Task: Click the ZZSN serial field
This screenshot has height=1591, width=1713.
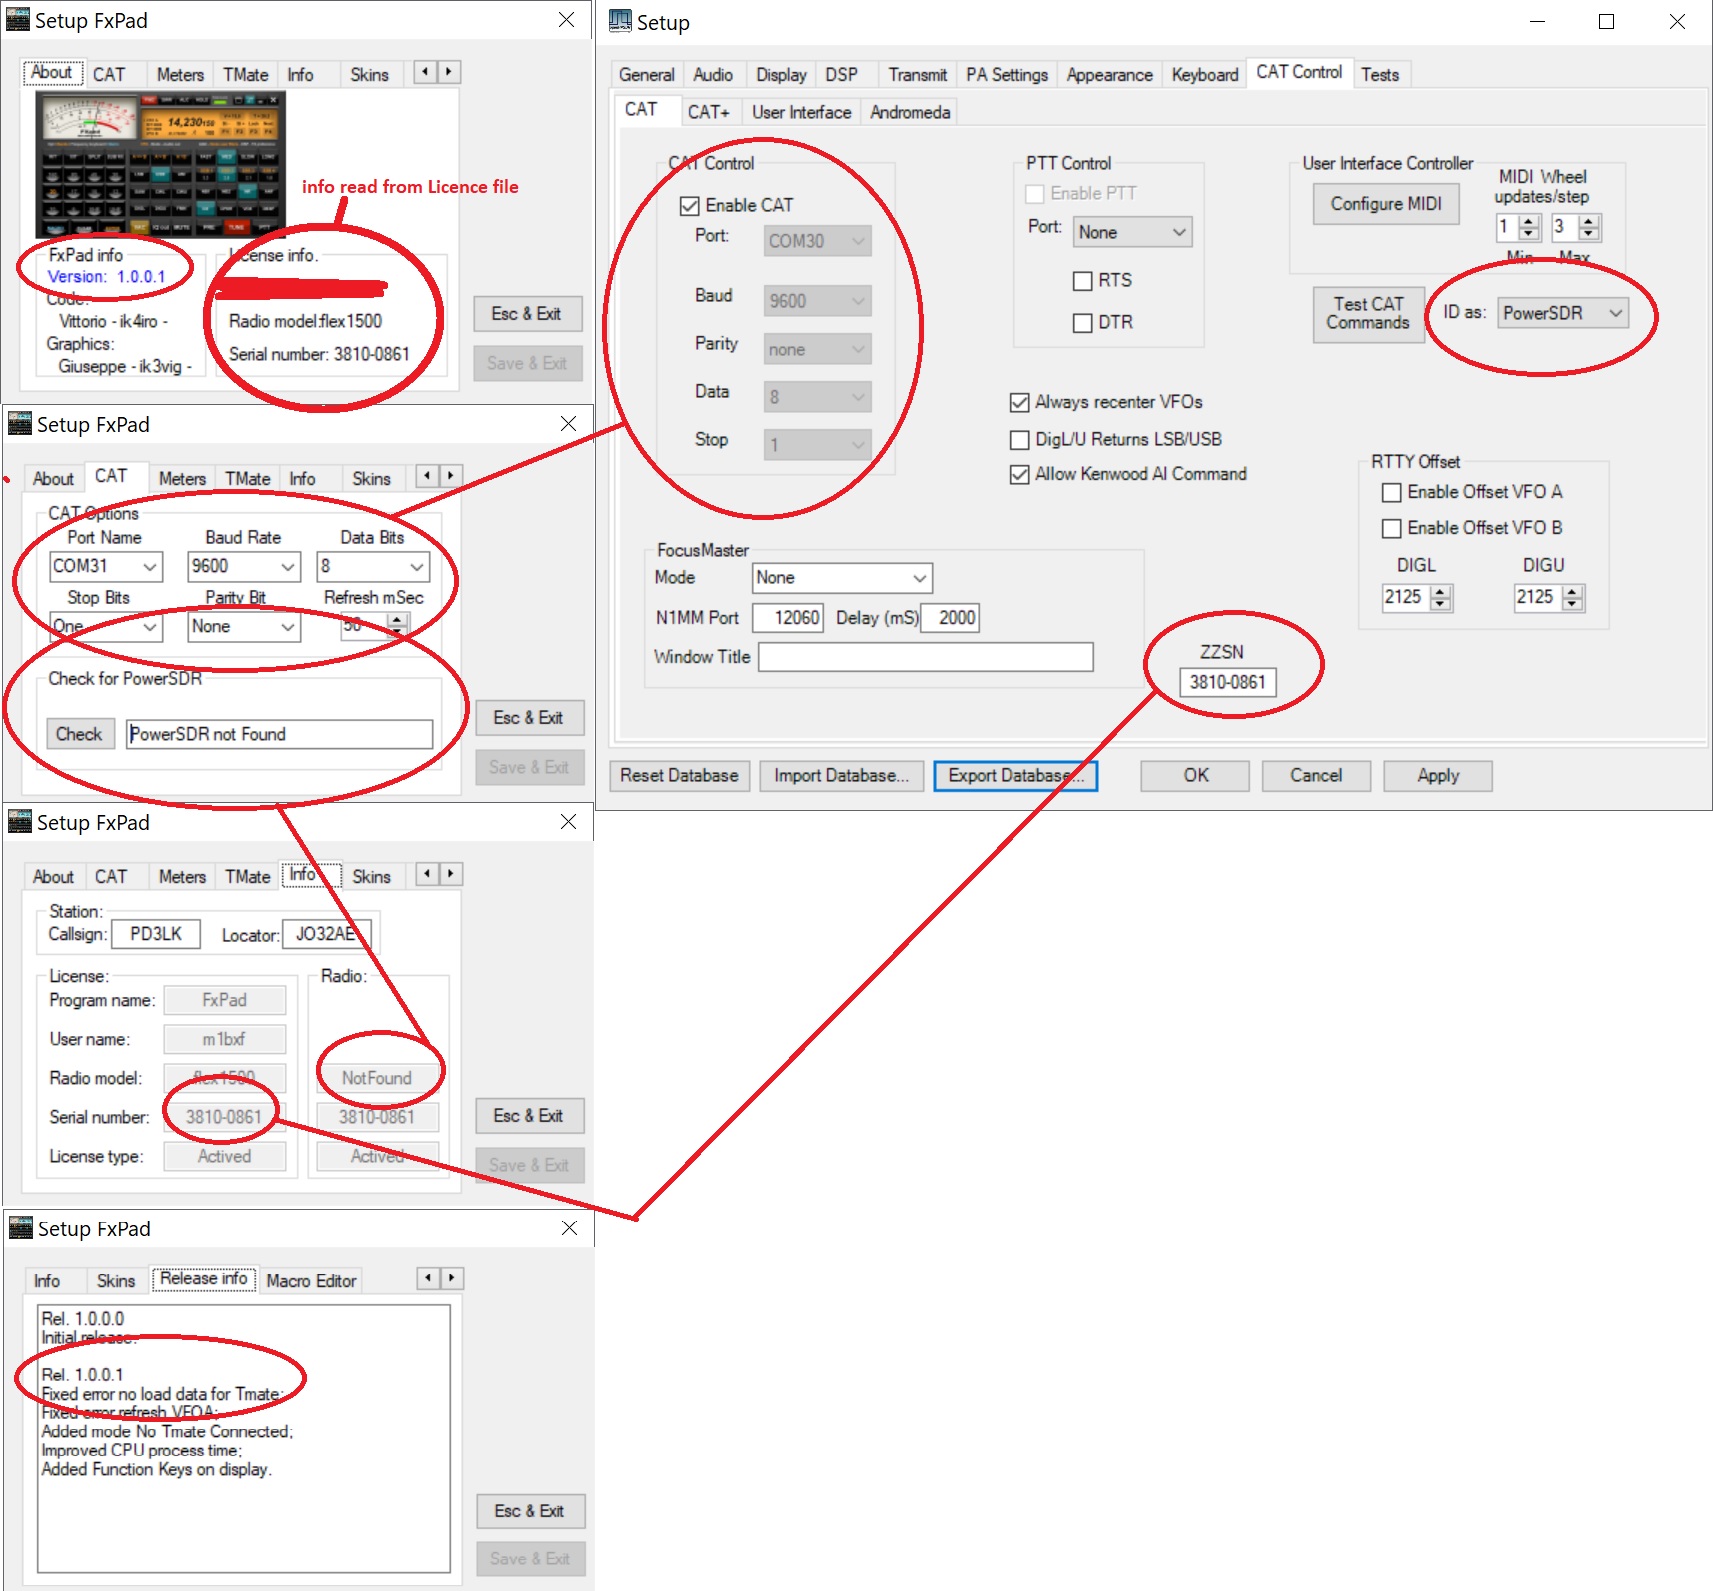Action: 1227,683
